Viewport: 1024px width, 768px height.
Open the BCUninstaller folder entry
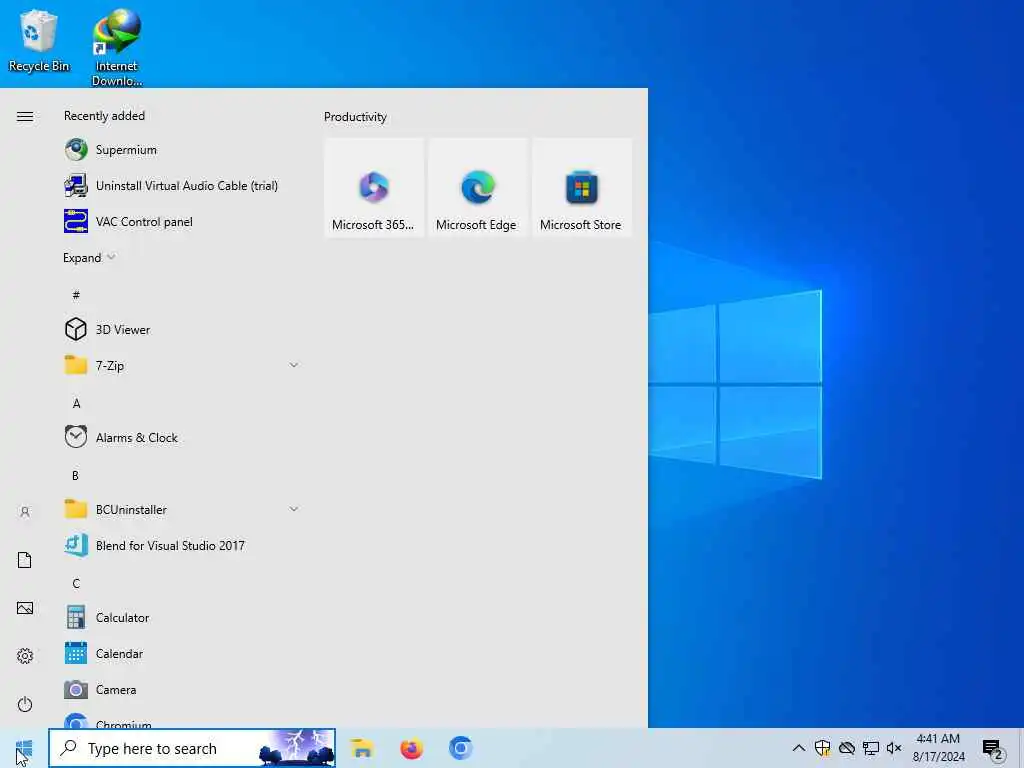pos(183,509)
